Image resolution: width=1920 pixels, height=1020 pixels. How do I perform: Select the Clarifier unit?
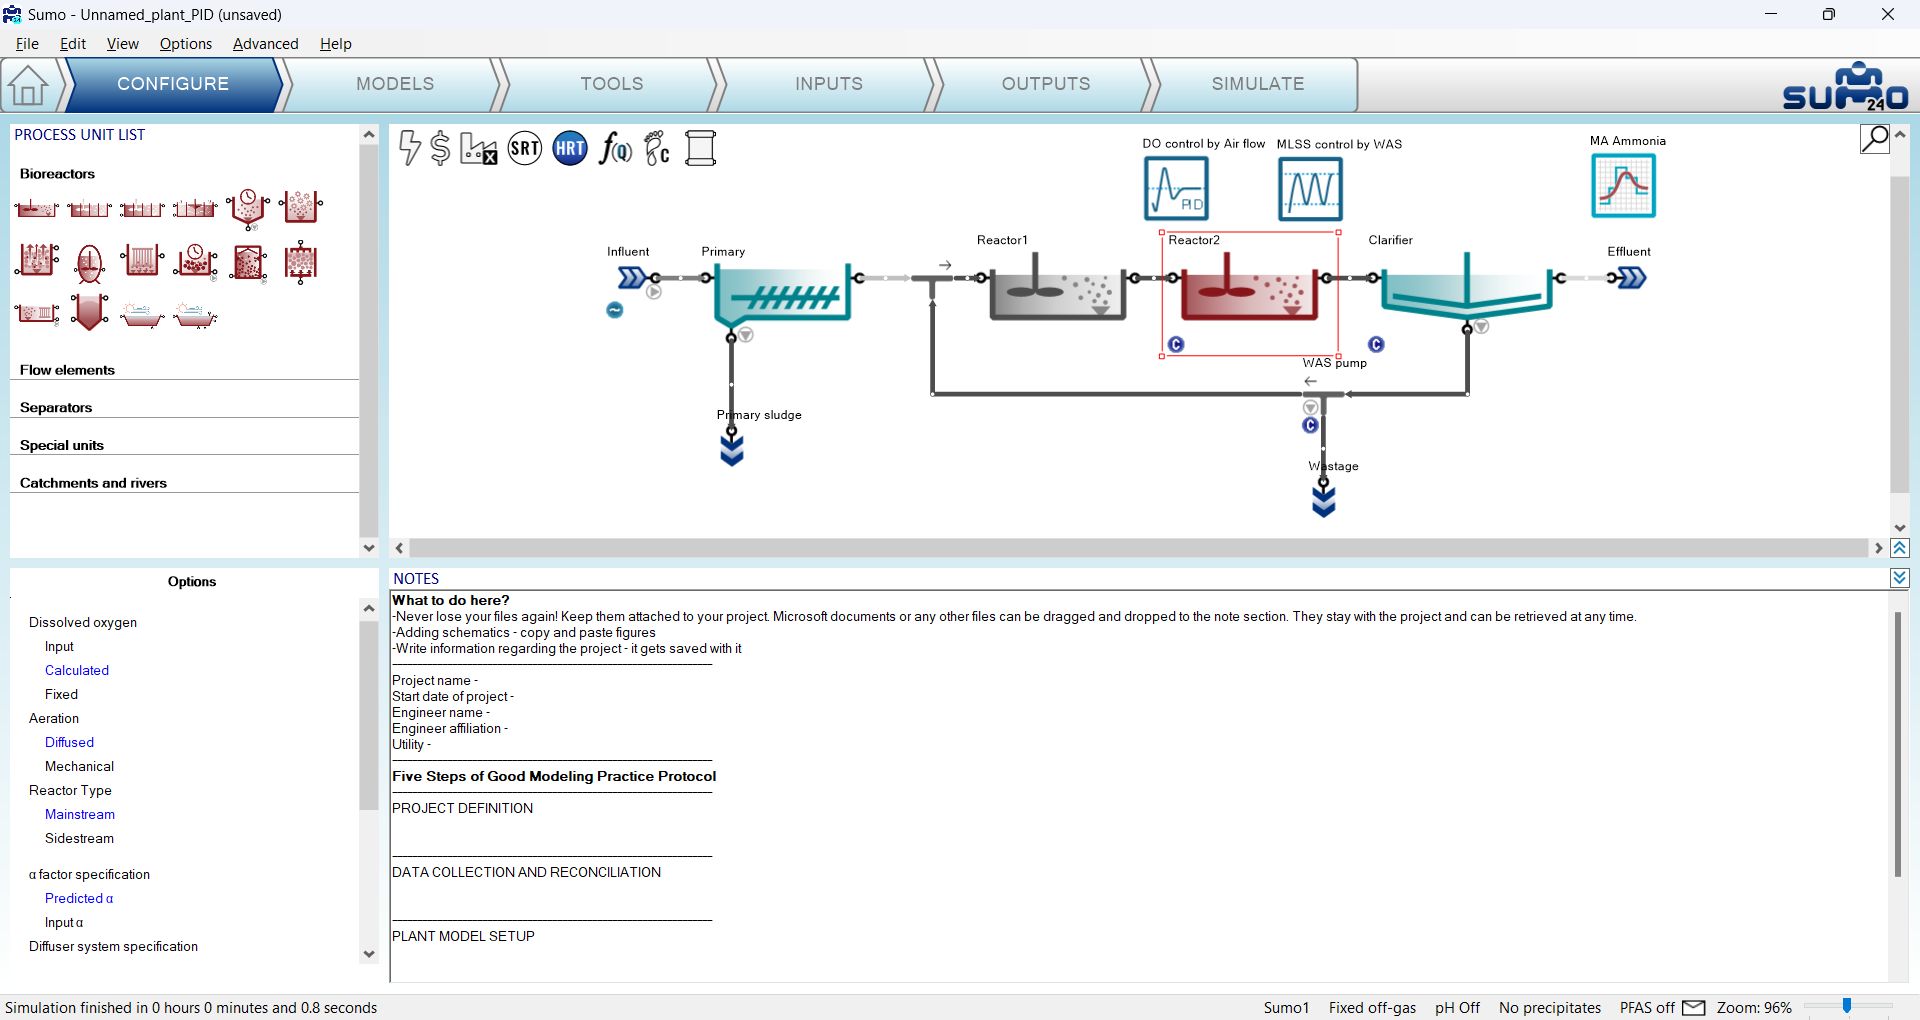click(1466, 287)
